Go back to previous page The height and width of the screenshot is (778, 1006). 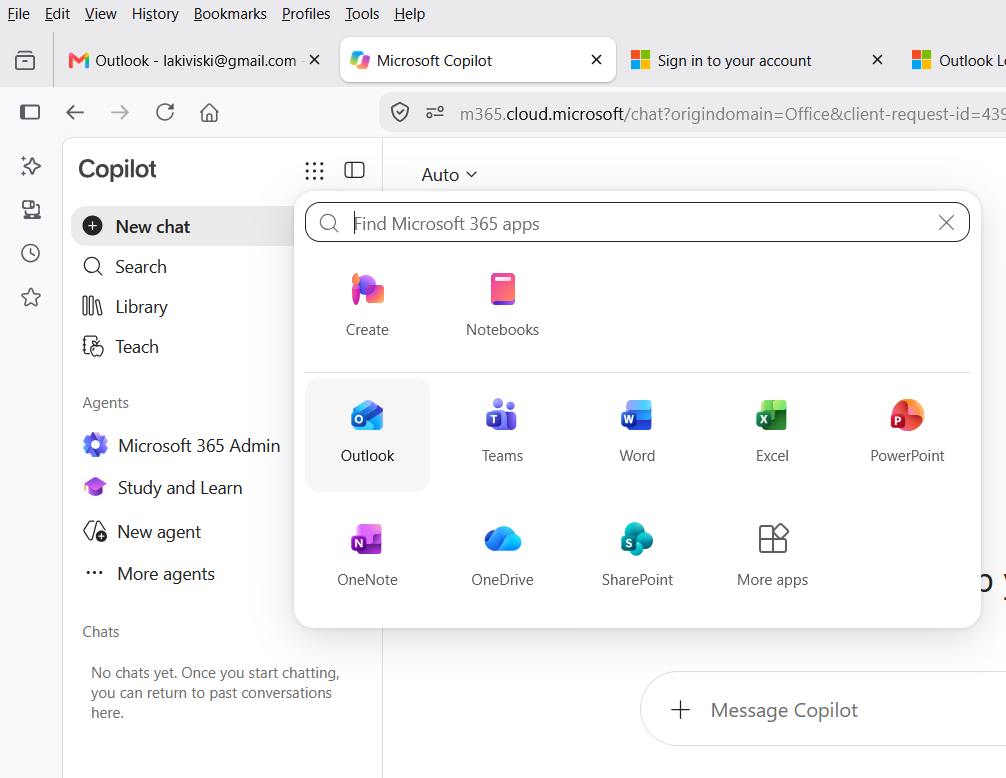click(x=75, y=112)
